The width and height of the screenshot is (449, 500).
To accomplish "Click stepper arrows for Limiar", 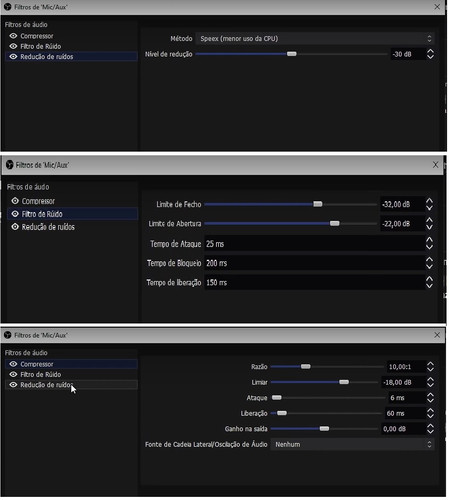I will (430, 382).
